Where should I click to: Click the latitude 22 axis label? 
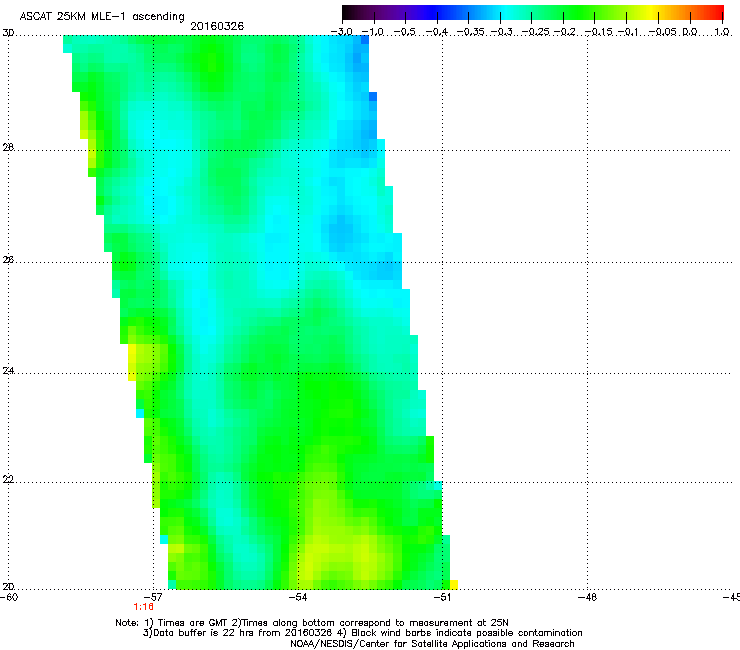(8, 480)
